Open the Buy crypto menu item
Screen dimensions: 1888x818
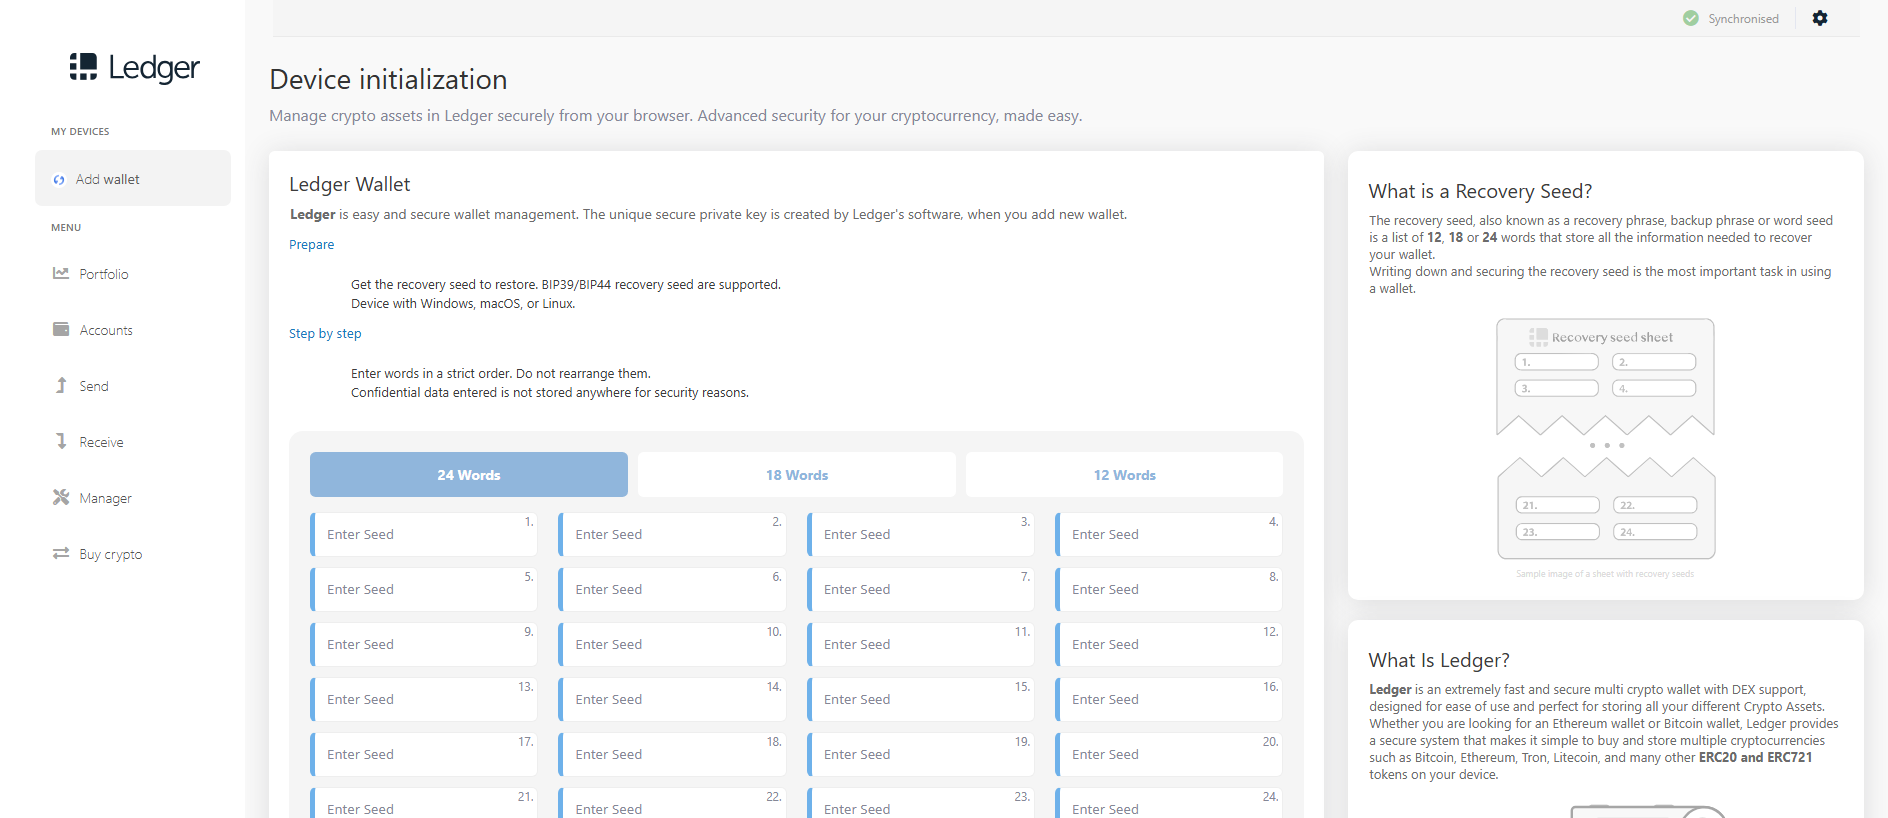coord(110,554)
